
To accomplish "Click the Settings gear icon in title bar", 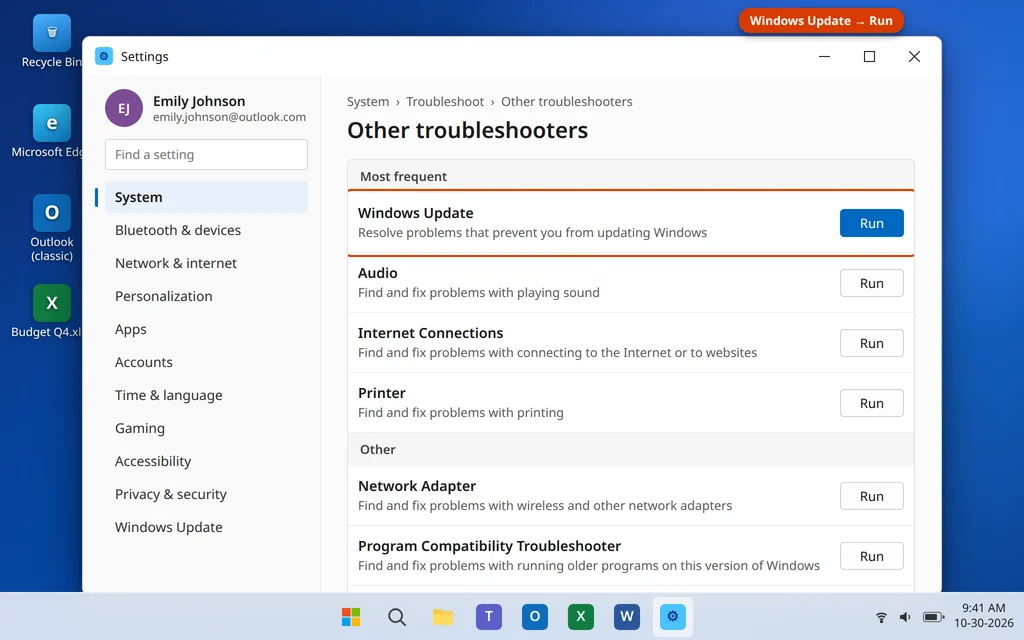I will point(104,56).
